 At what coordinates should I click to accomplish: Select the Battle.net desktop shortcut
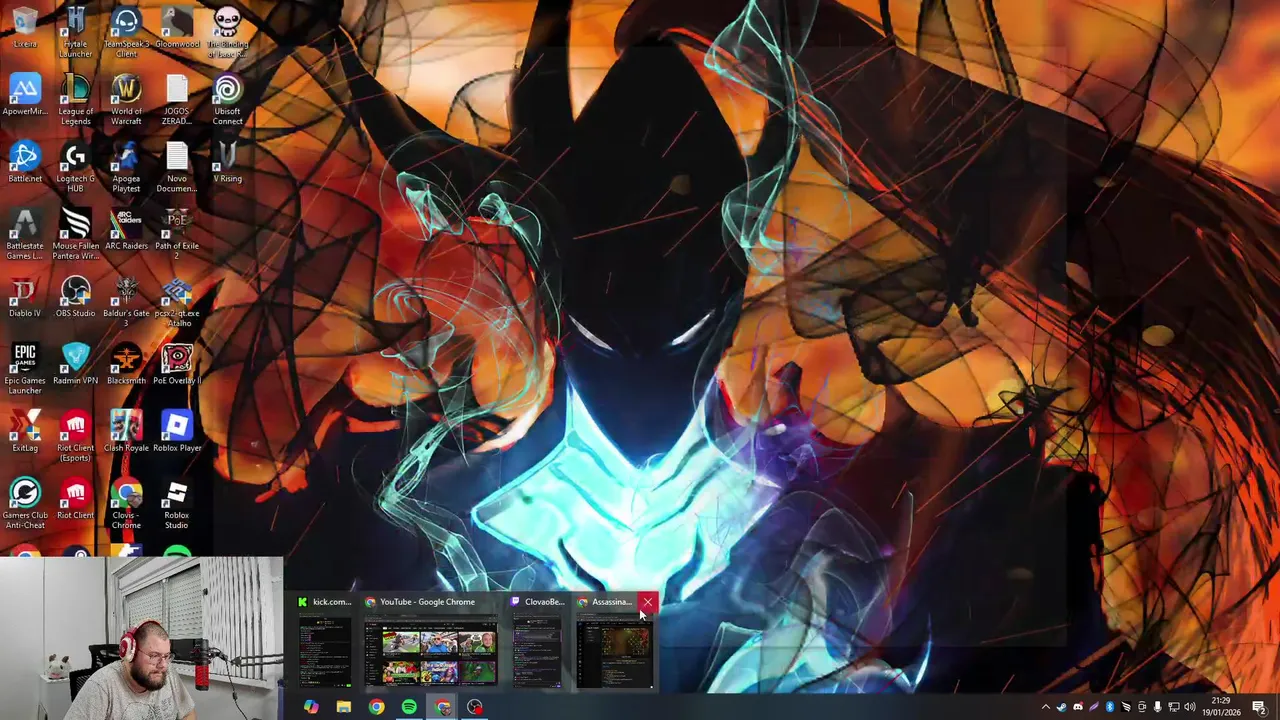coord(25,162)
